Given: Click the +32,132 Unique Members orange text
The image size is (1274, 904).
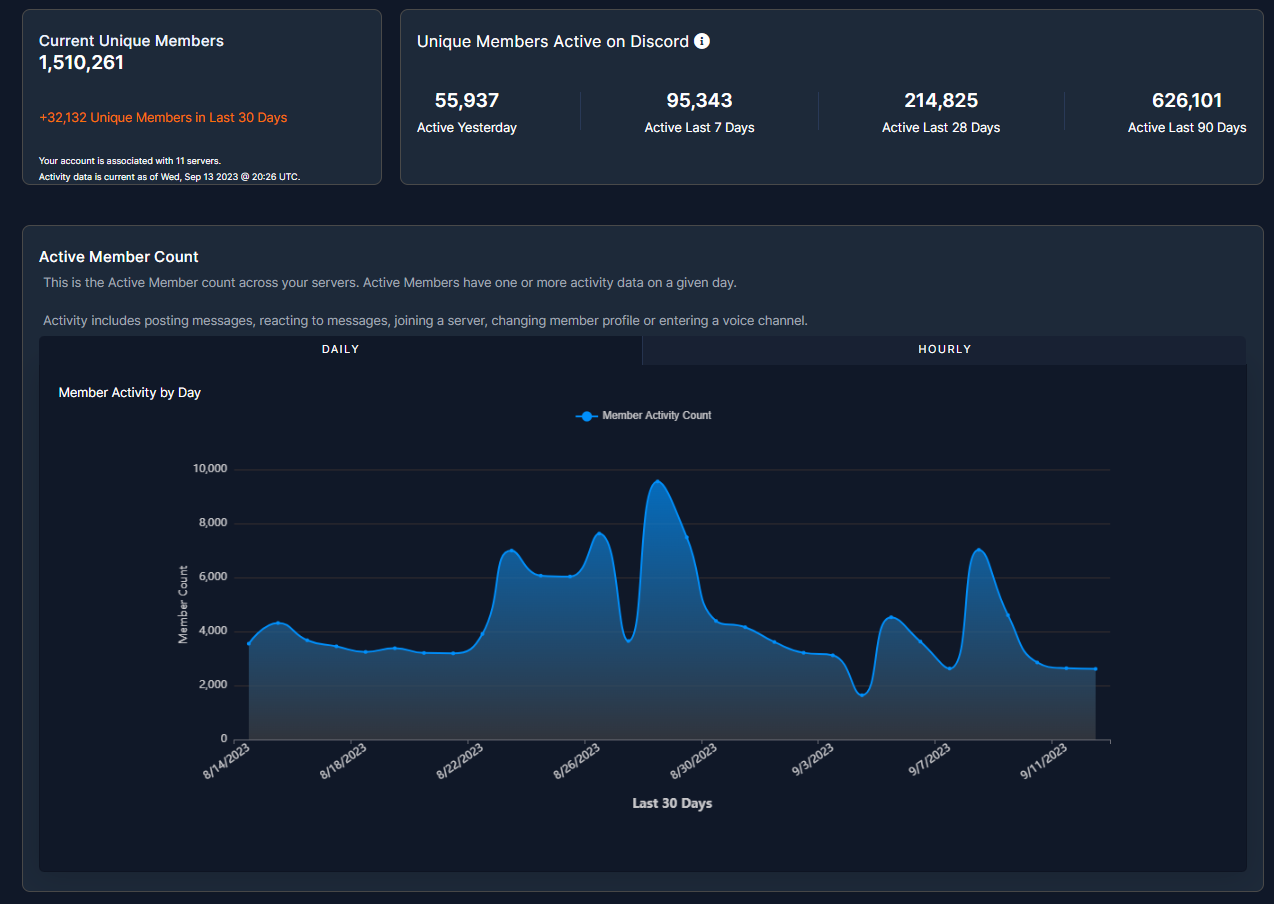Looking at the screenshot, I should tap(163, 118).
